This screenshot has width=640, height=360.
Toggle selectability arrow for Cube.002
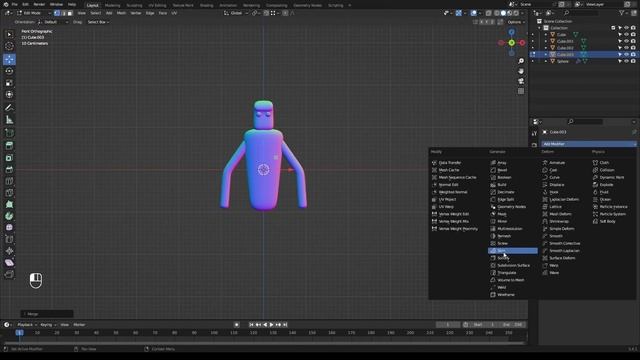(620, 48)
